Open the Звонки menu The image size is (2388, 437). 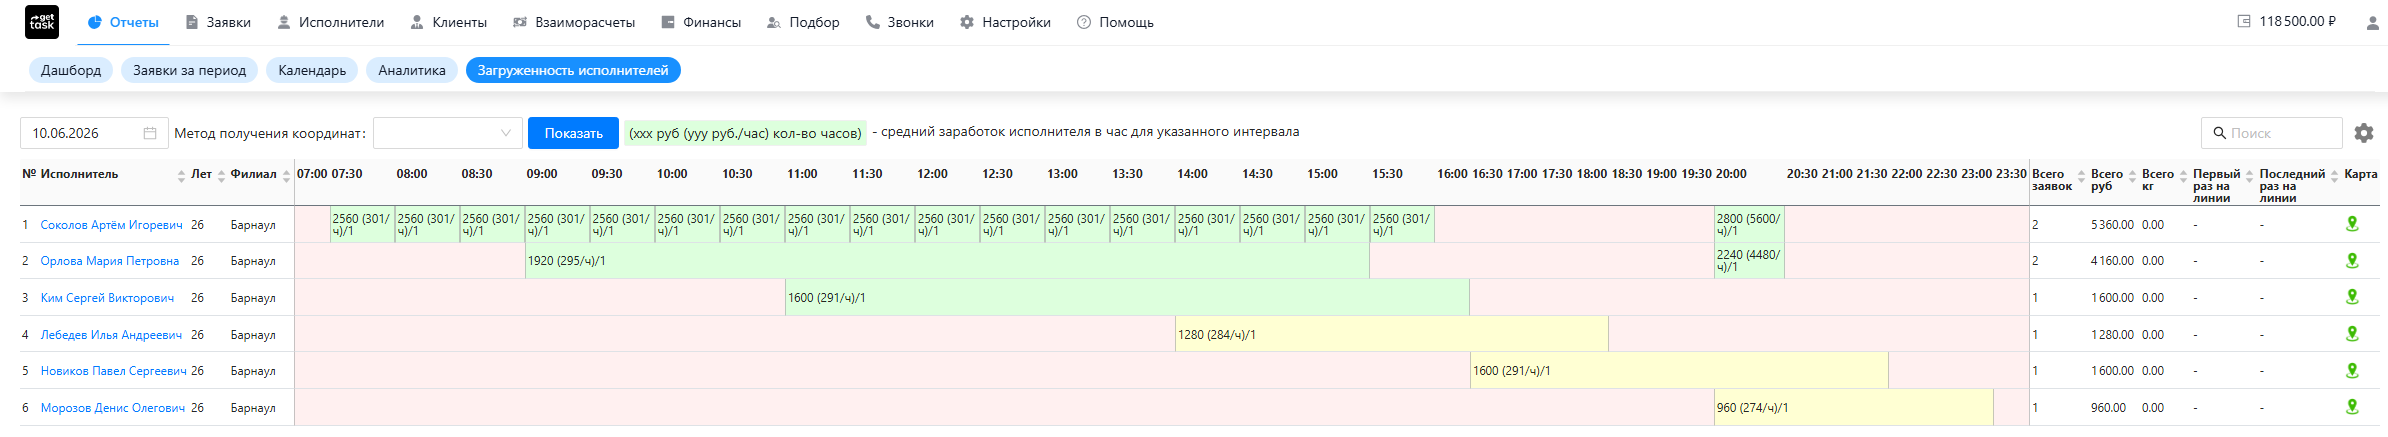click(899, 22)
